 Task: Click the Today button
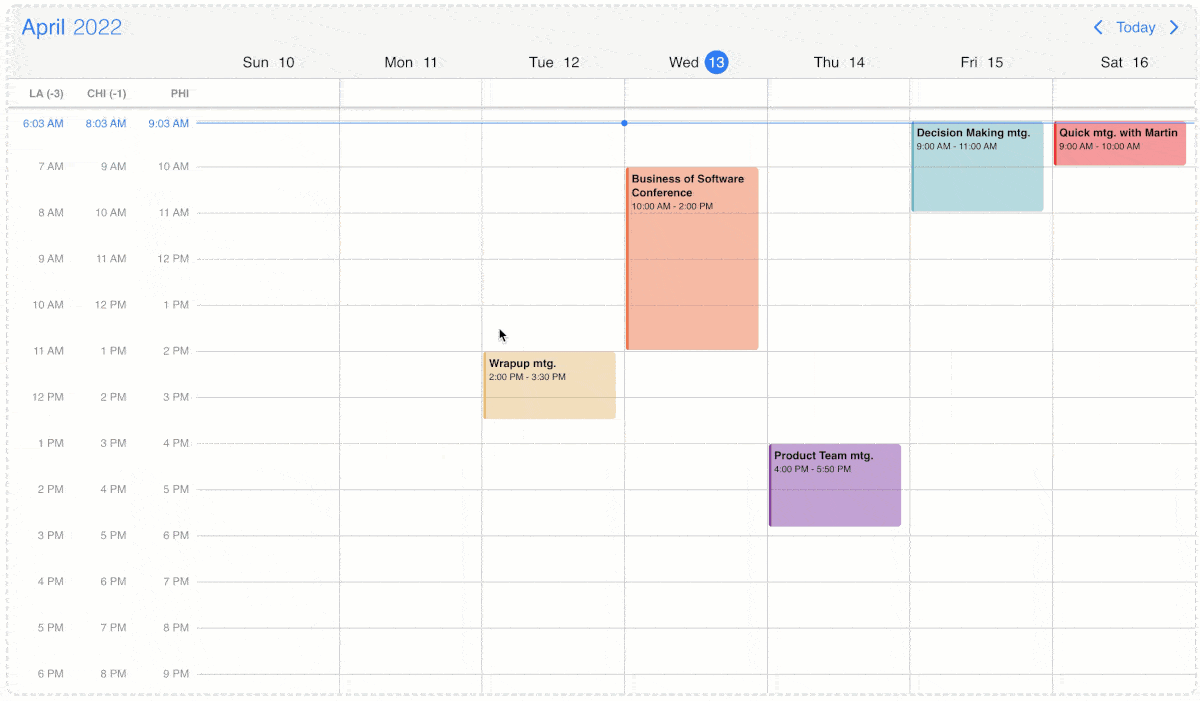coord(1136,27)
